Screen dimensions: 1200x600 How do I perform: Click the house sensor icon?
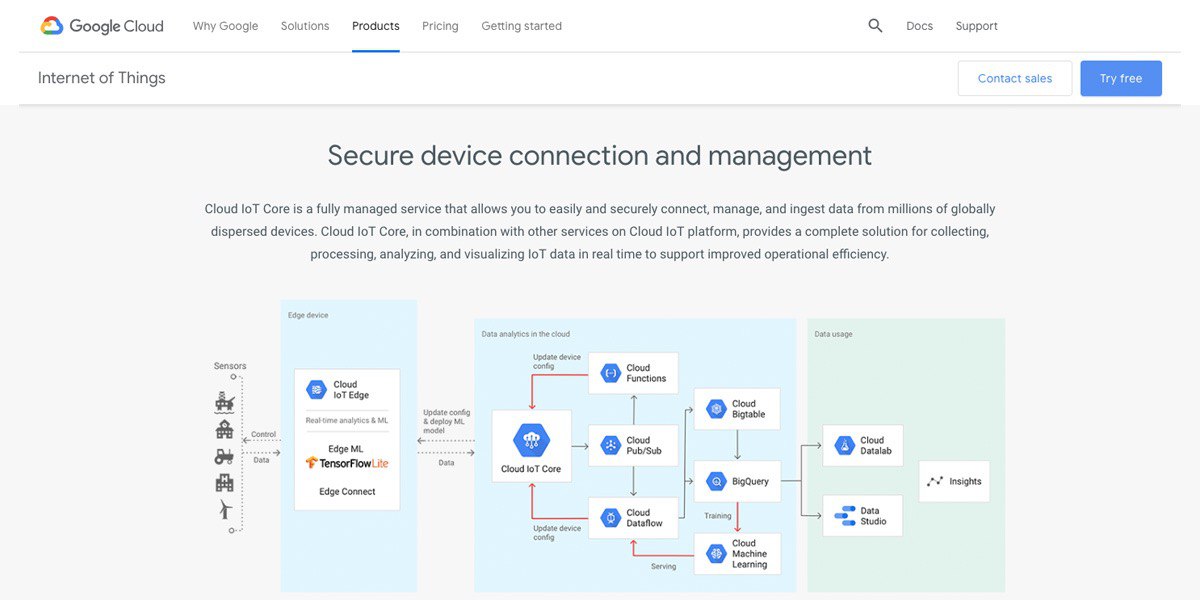(x=225, y=429)
